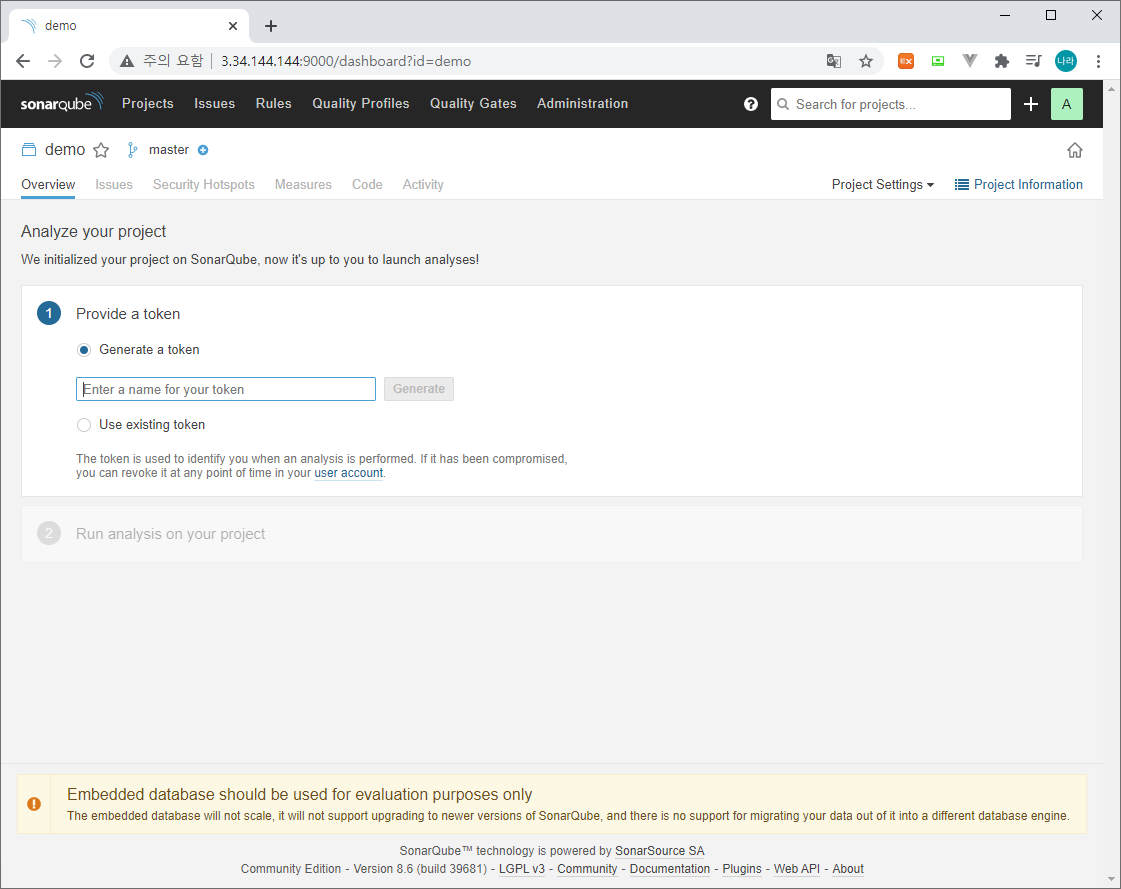Favorite the demo project with star icon
The height and width of the screenshot is (889, 1121).
102,150
